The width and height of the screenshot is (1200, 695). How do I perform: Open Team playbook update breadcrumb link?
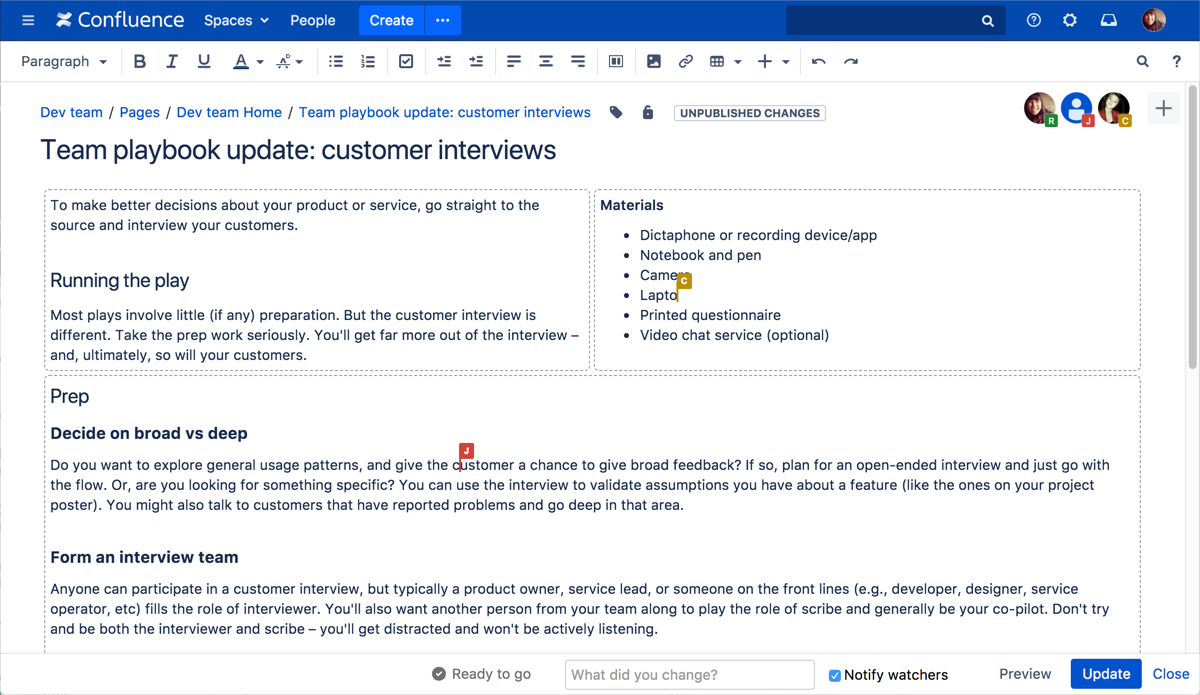pos(445,112)
